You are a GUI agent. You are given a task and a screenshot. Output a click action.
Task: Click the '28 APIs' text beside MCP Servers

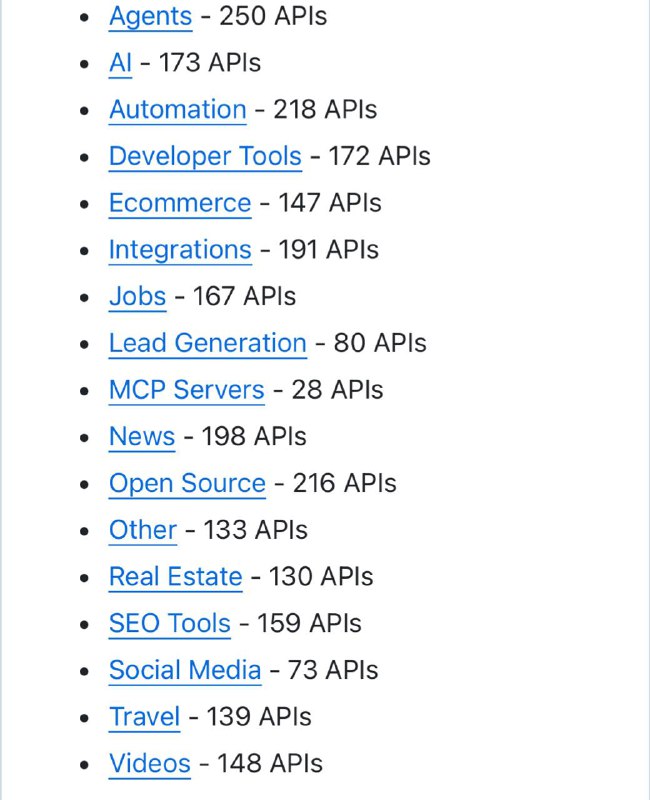337,390
